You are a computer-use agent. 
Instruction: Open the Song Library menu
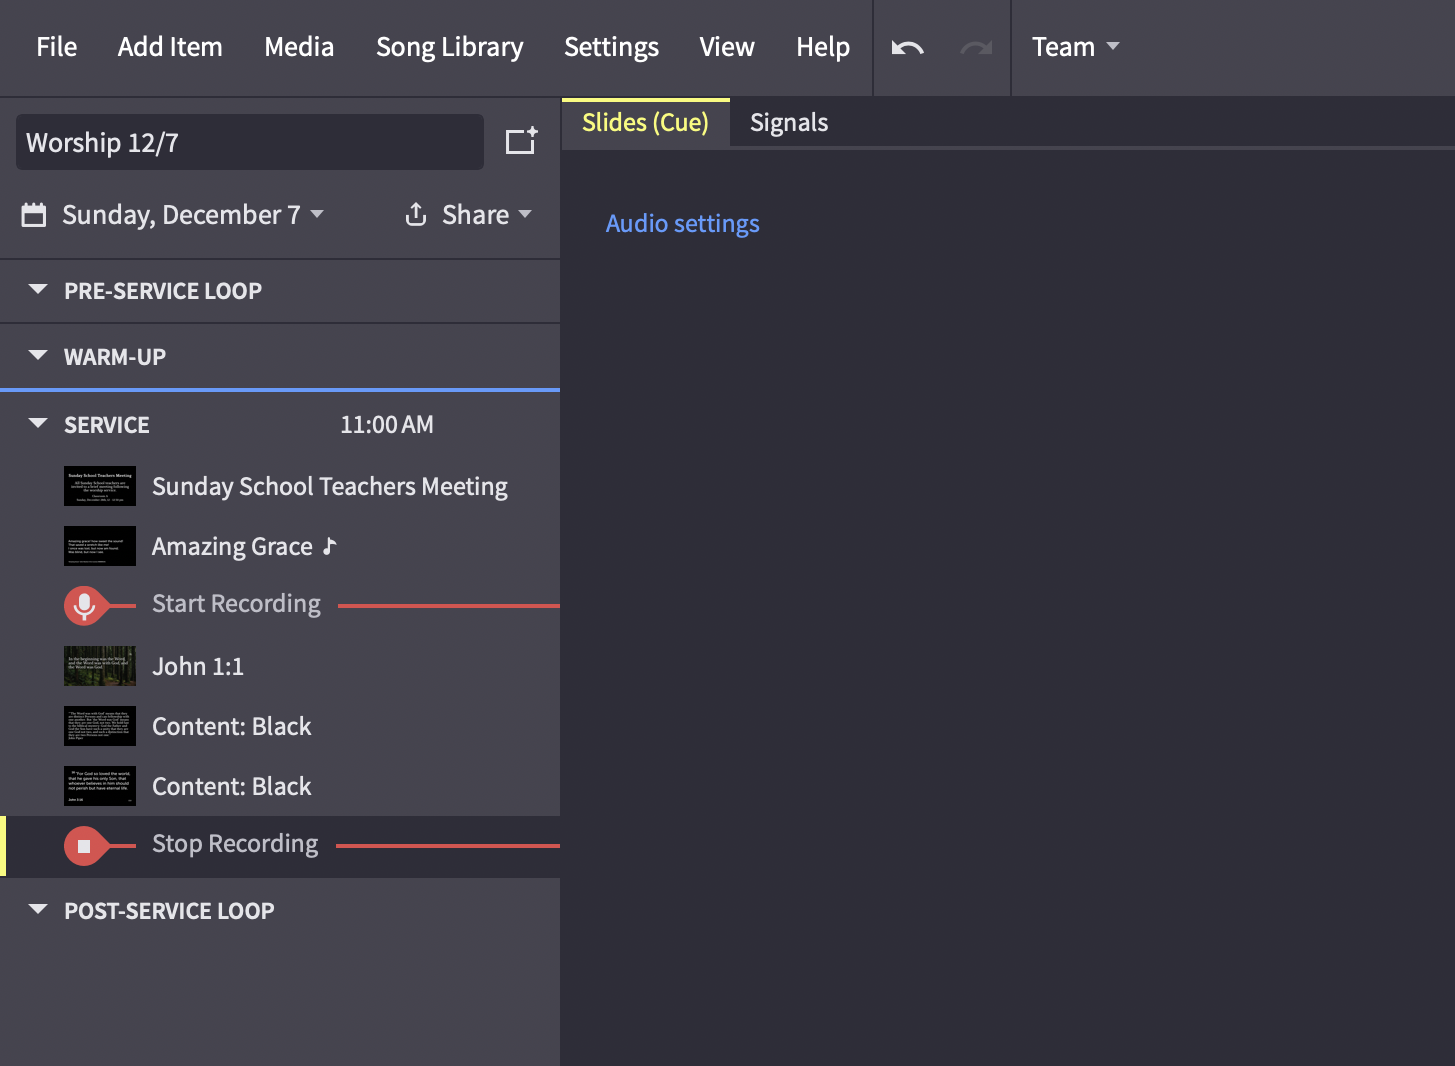pyautogui.click(x=449, y=47)
